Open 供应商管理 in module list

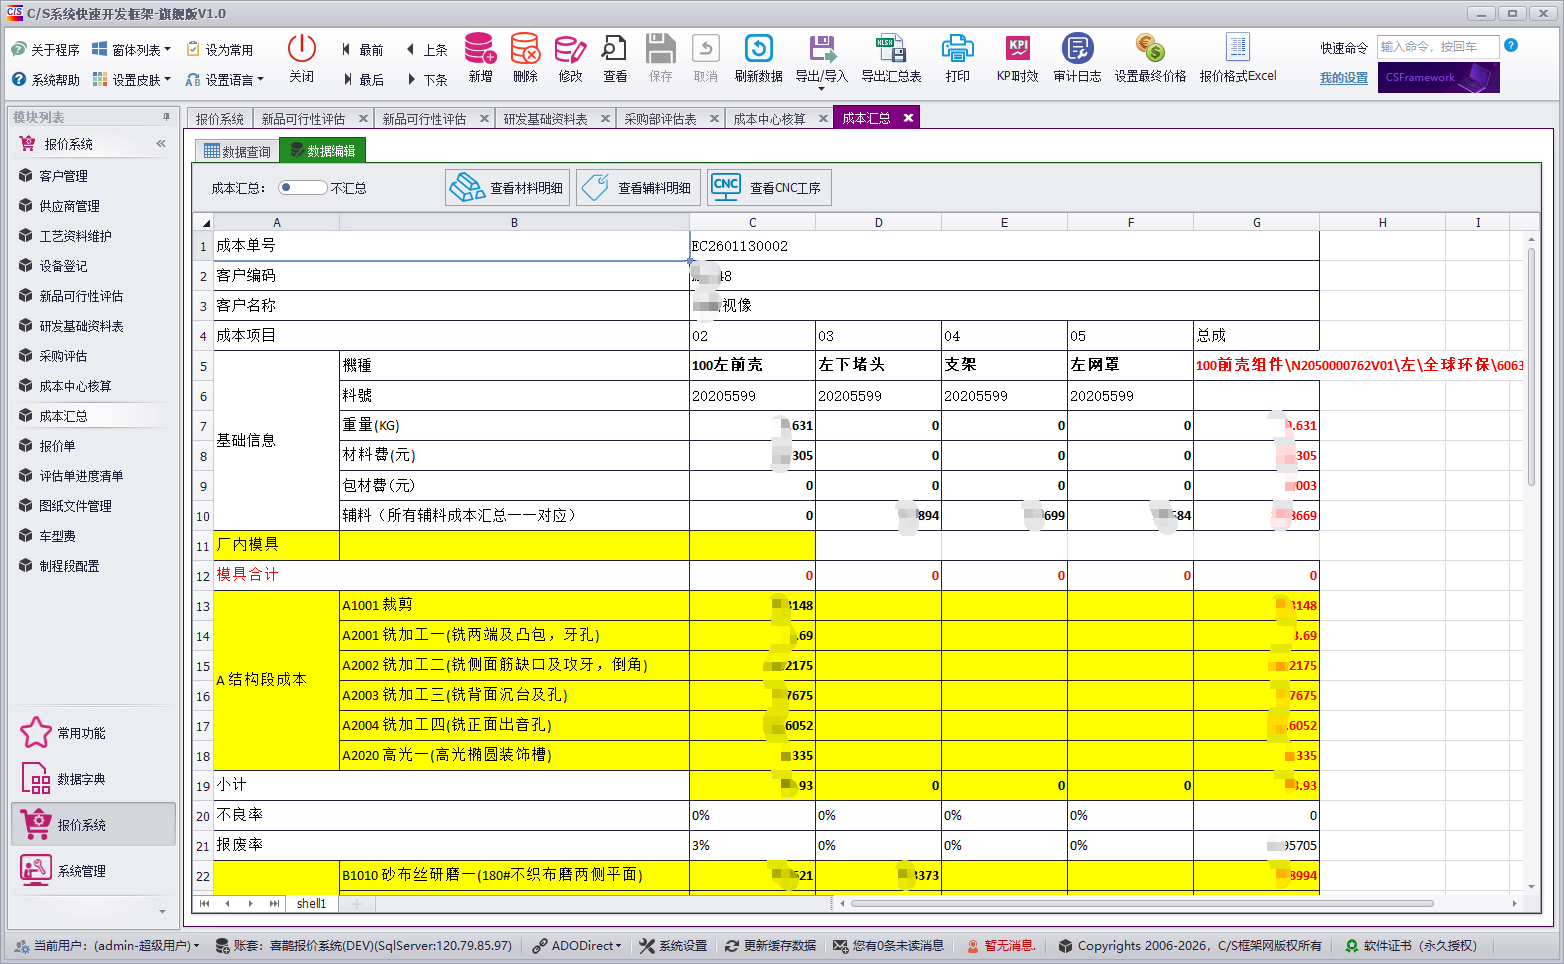click(69, 206)
